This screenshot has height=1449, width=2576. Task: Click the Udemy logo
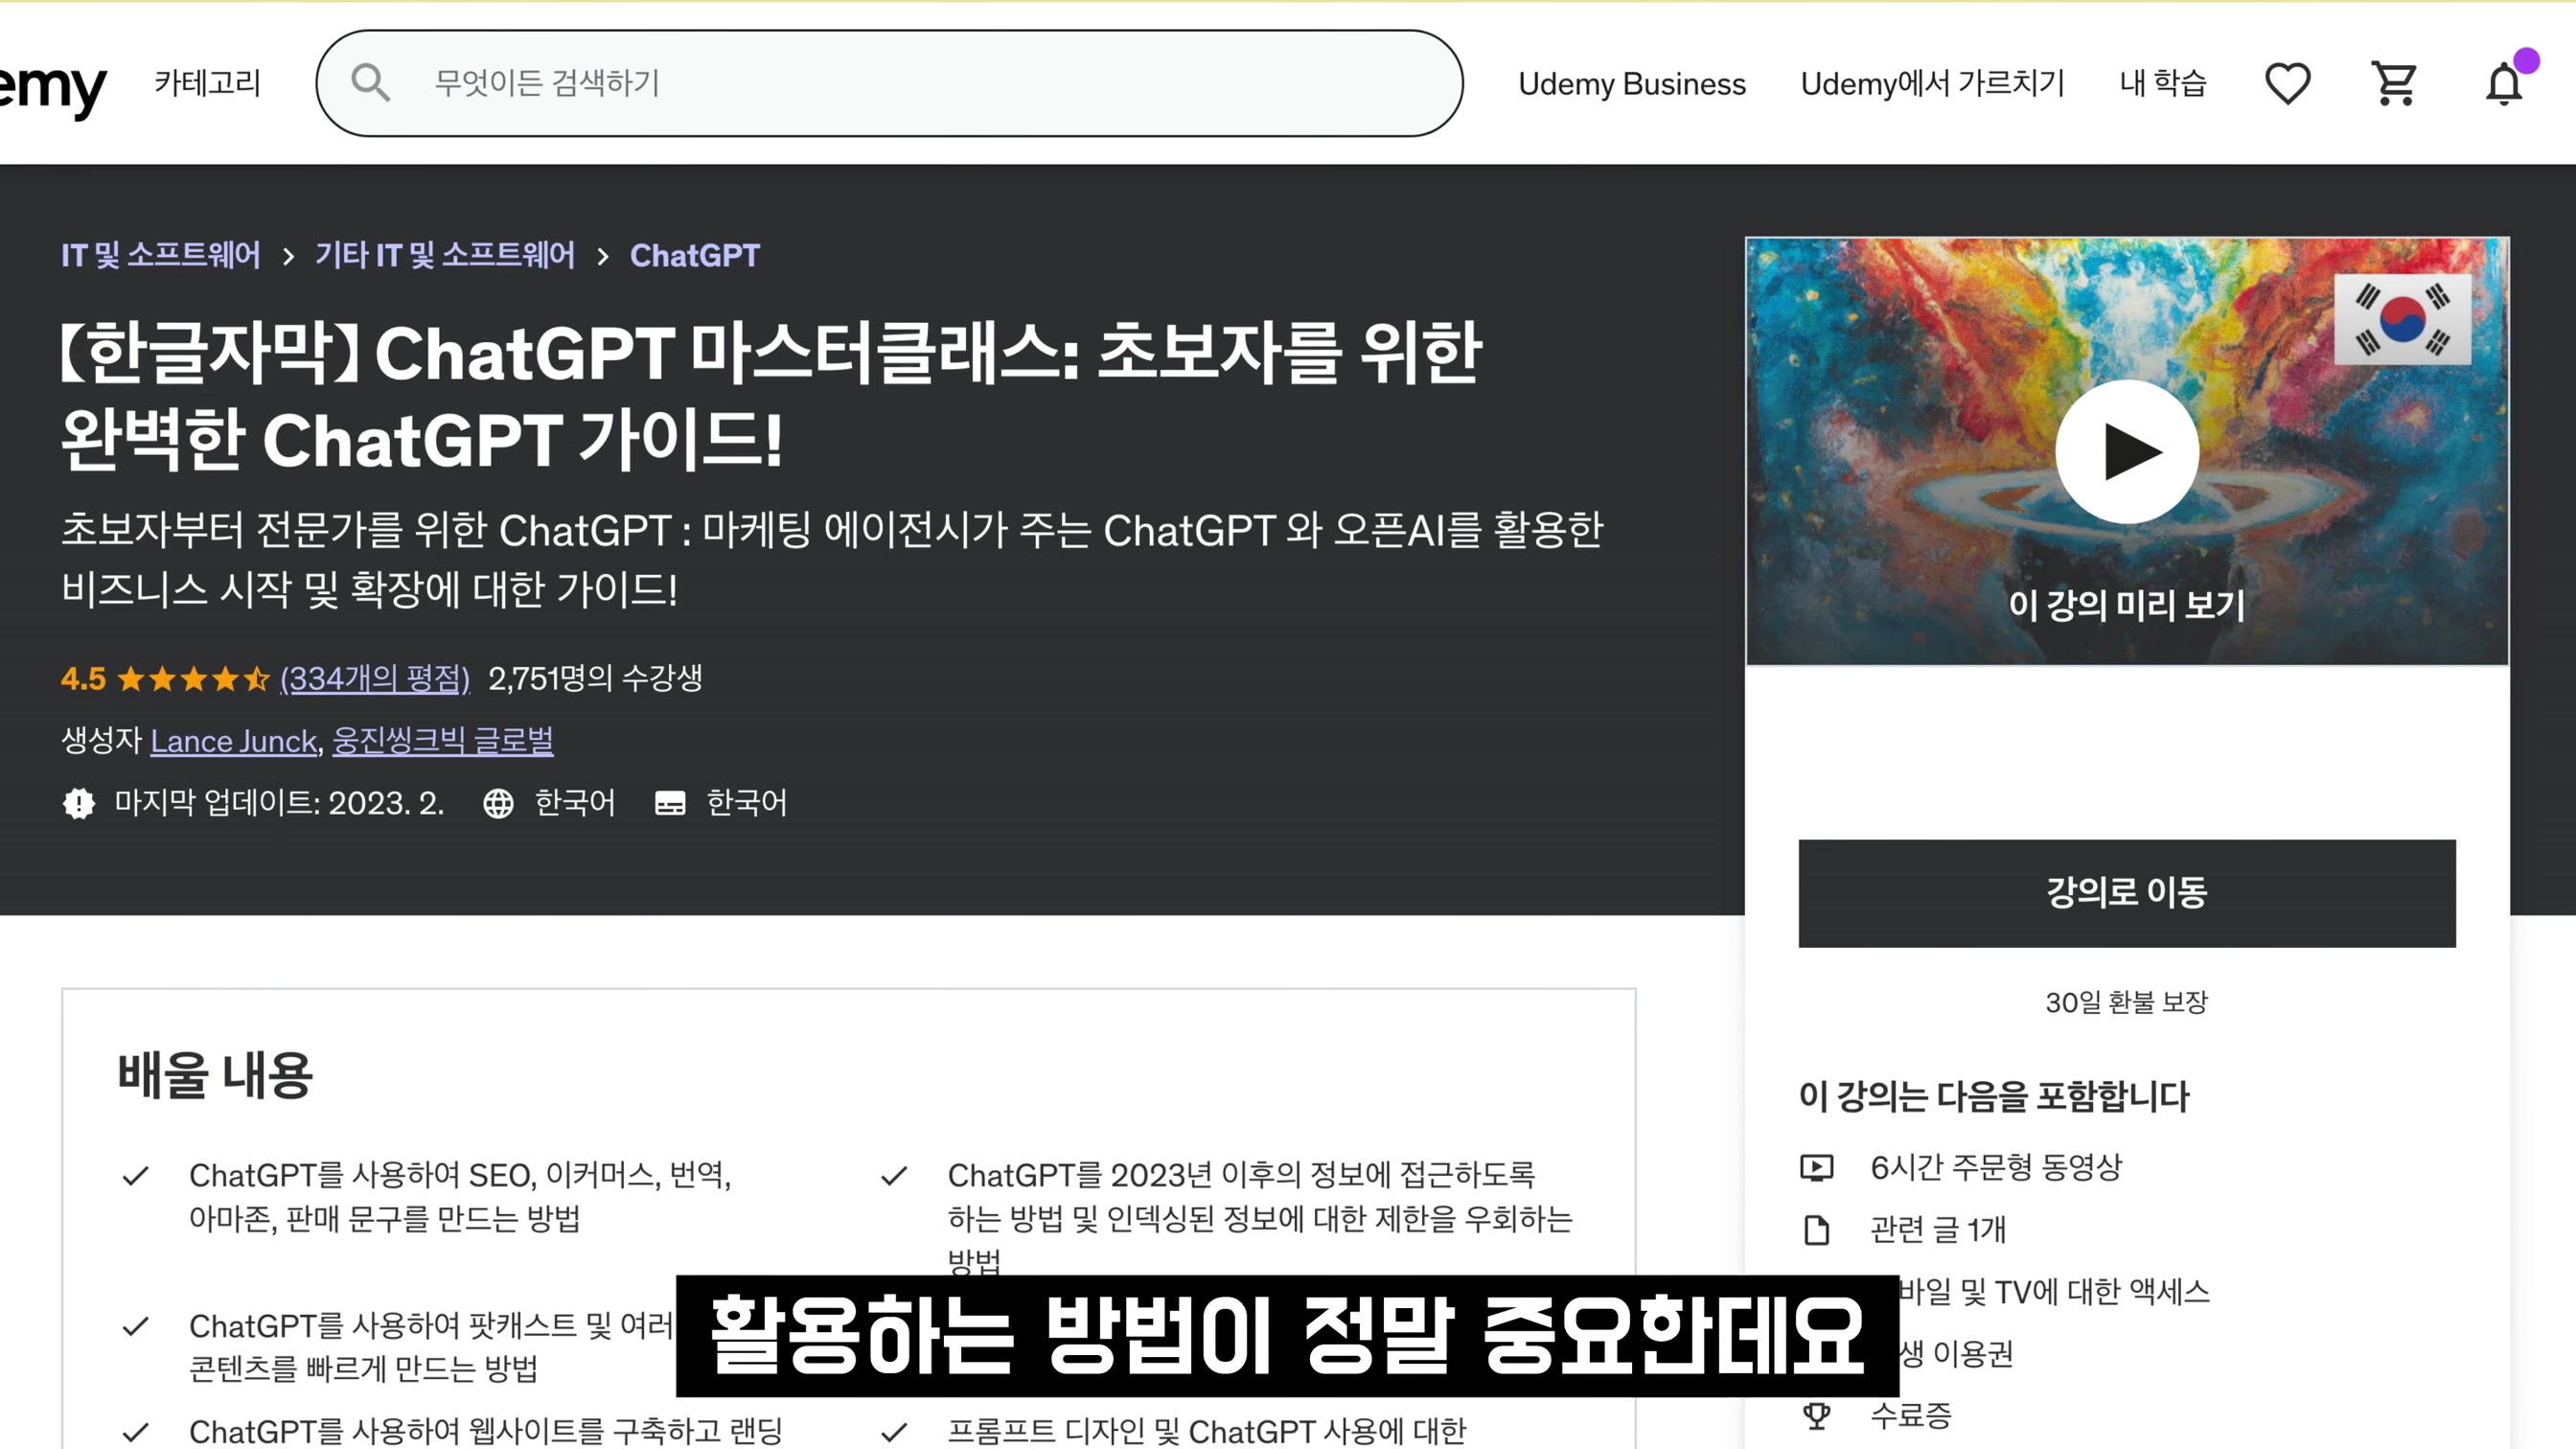point(52,88)
